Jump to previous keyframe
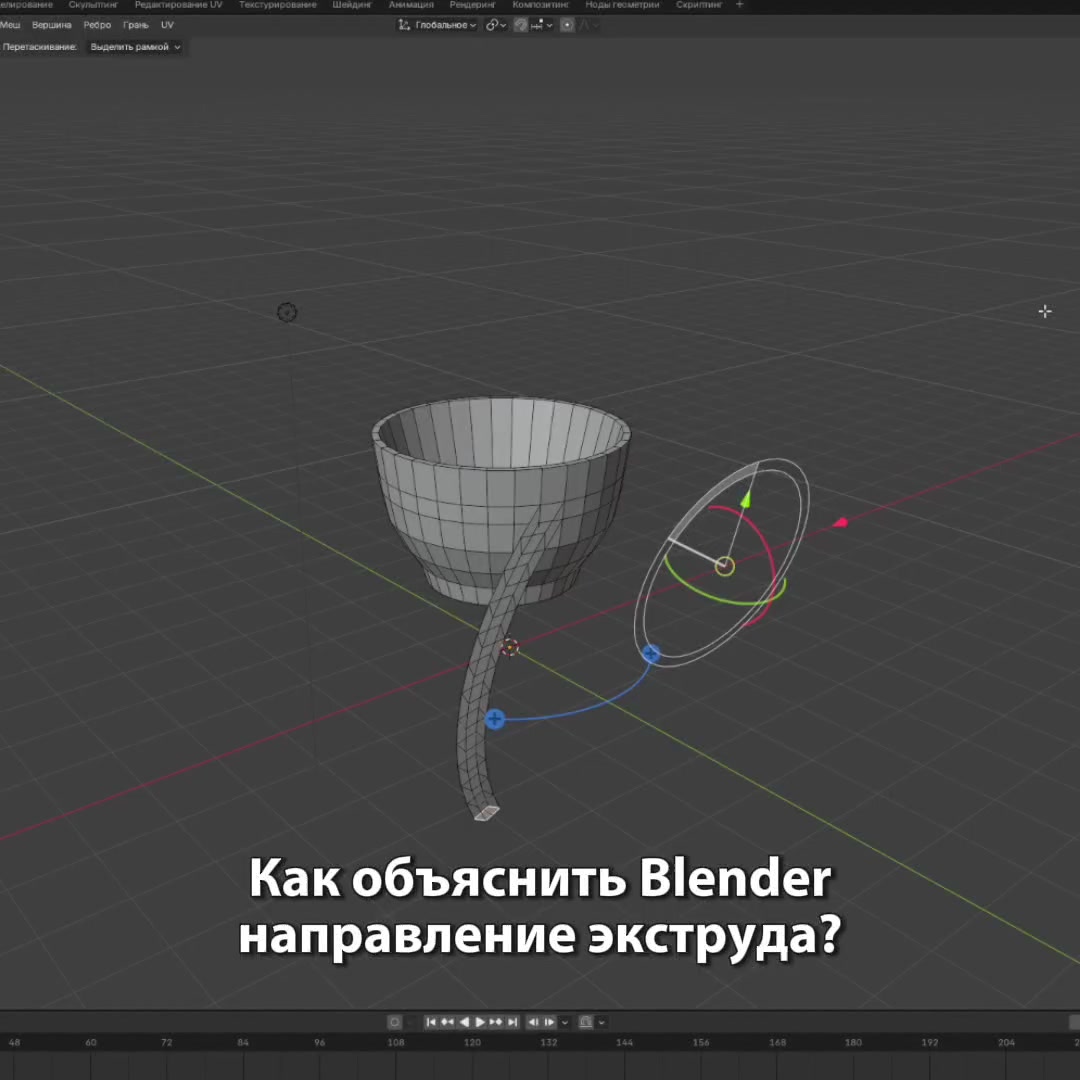Viewport: 1080px width, 1080px height. [x=447, y=1022]
